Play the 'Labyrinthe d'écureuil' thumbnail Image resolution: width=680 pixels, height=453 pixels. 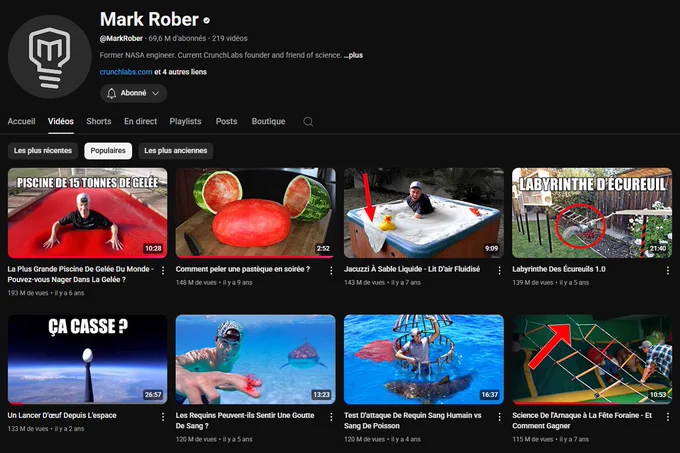coord(592,213)
